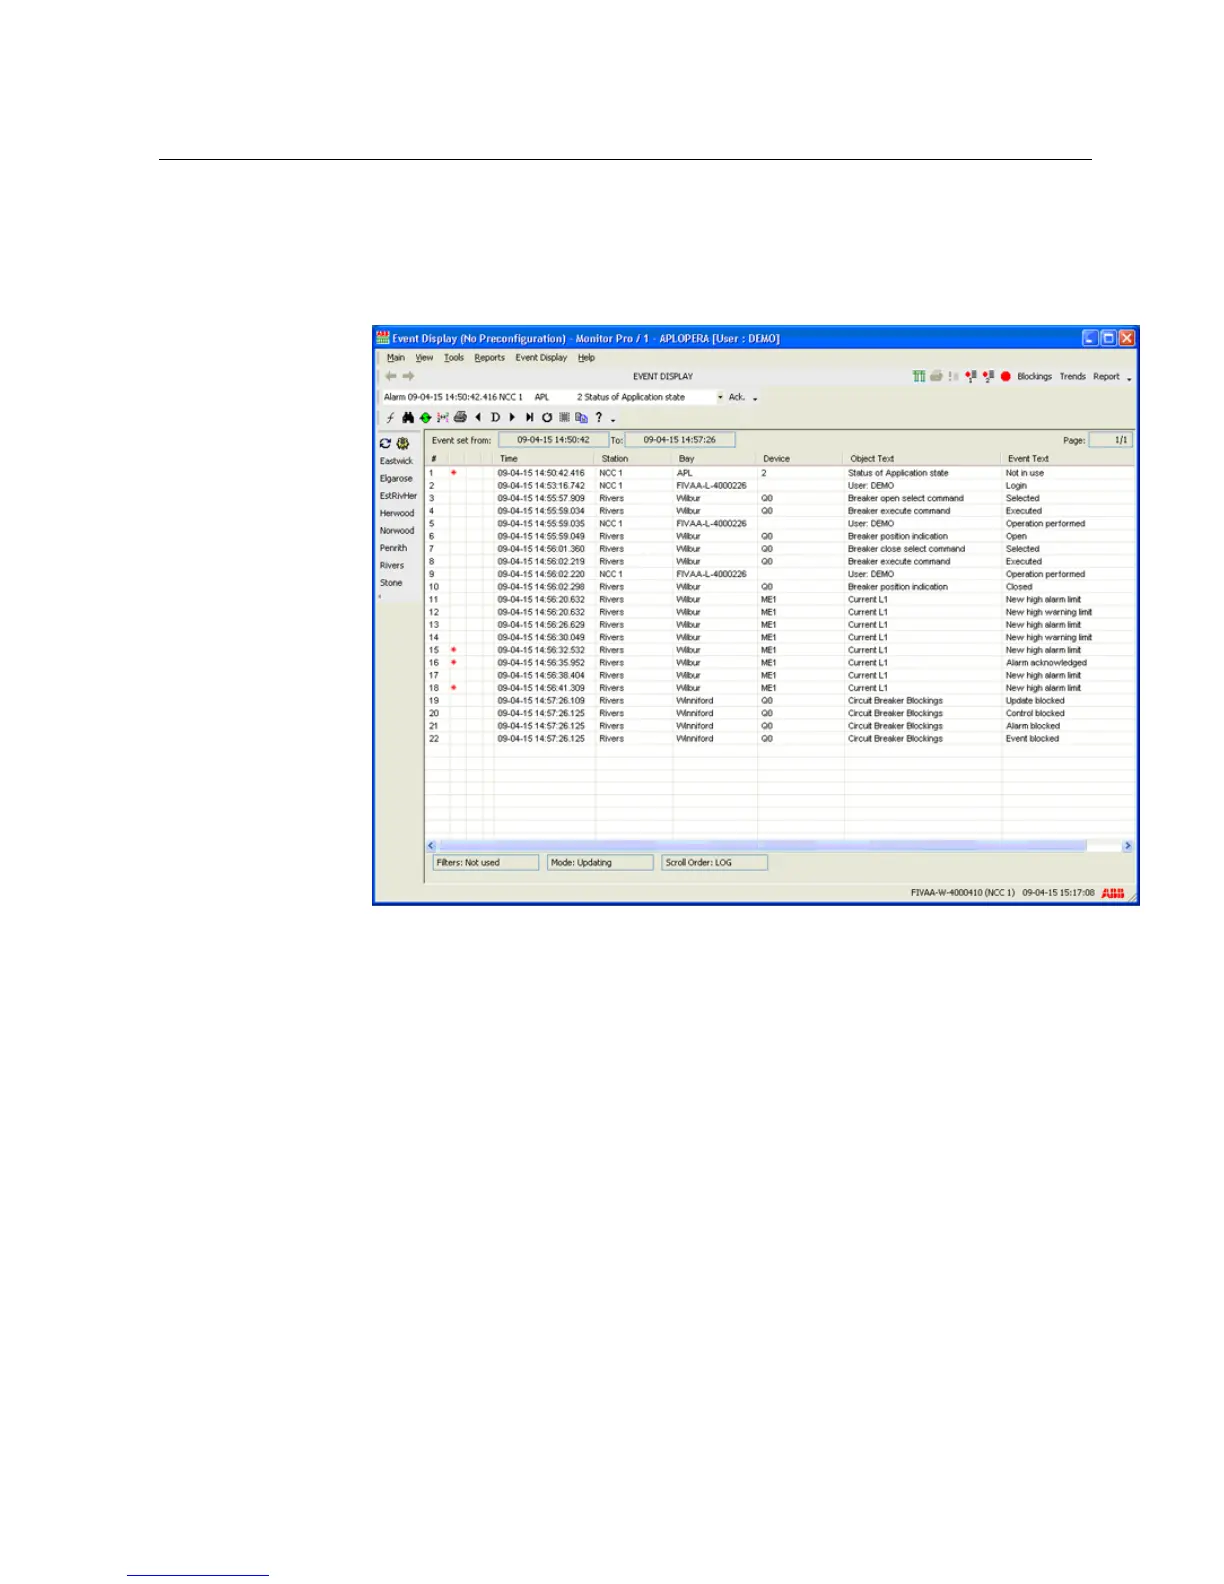Image resolution: width=1224 pixels, height=1584 pixels.
Task: Open the alarm row dropdown arrow
Action: [x=720, y=398]
